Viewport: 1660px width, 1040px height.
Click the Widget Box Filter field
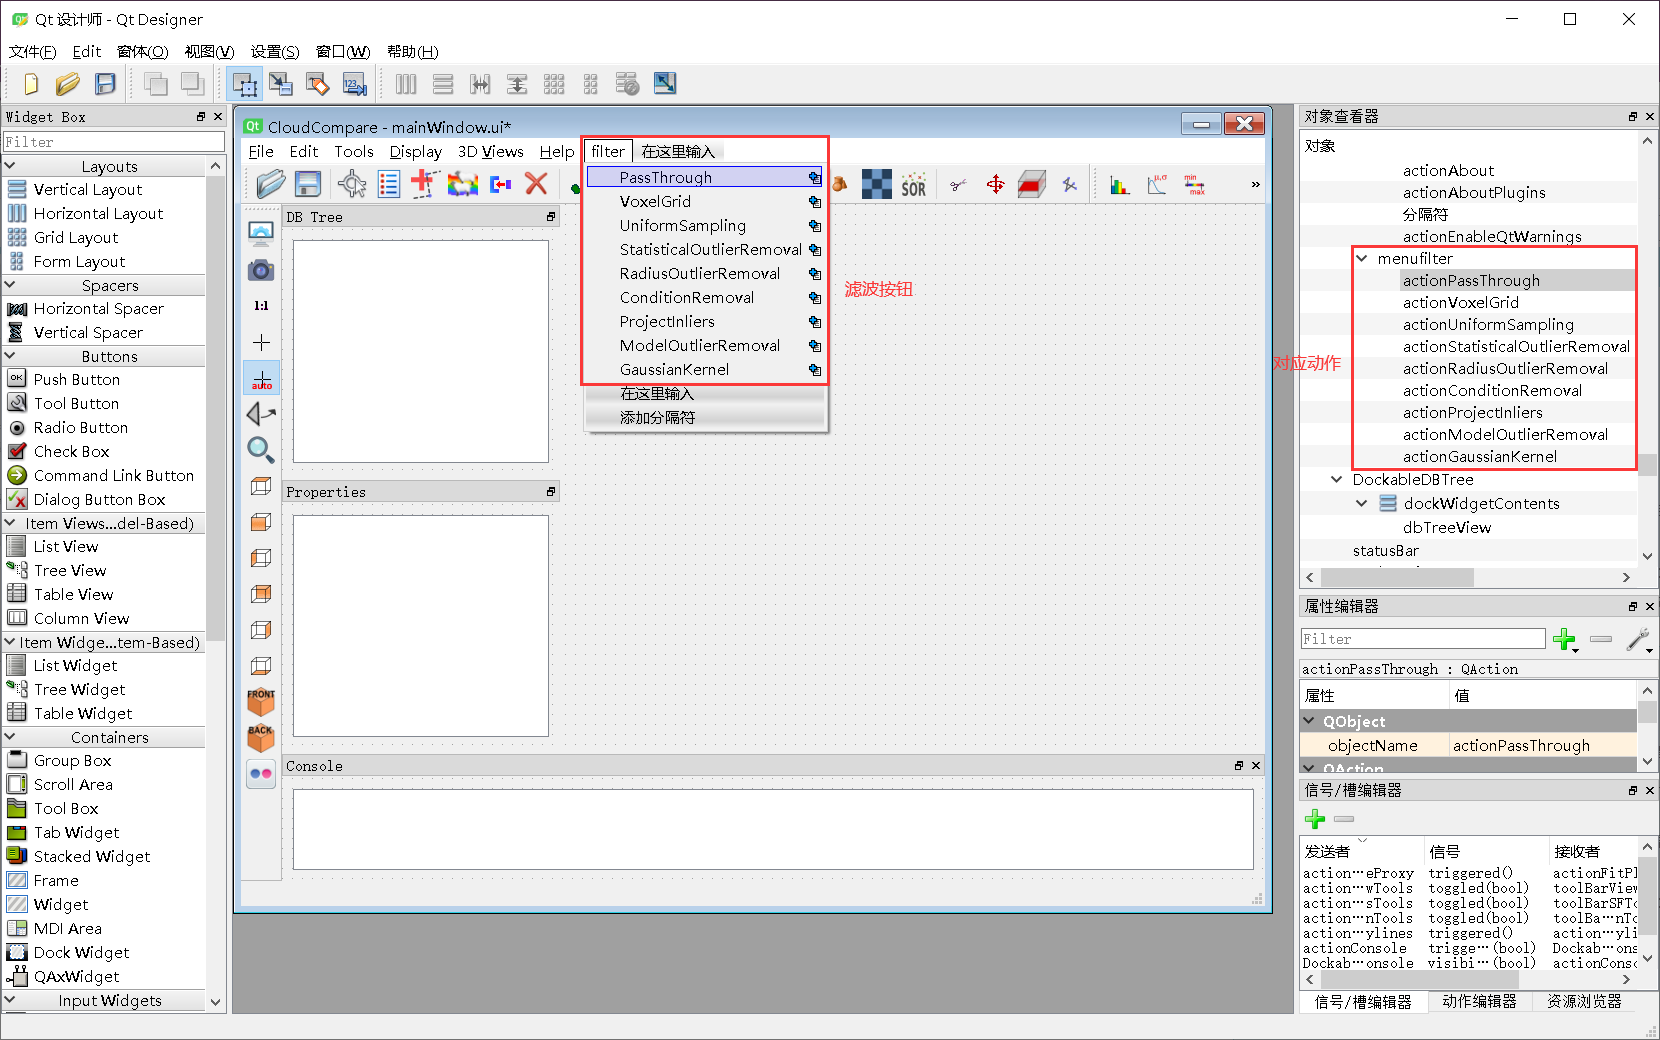click(114, 142)
